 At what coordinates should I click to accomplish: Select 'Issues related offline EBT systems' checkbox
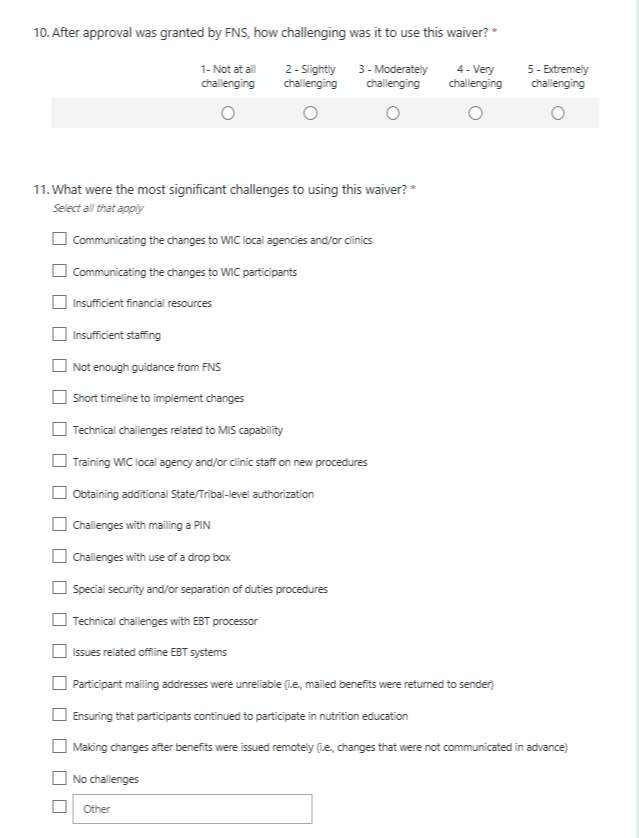pos(60,652)
